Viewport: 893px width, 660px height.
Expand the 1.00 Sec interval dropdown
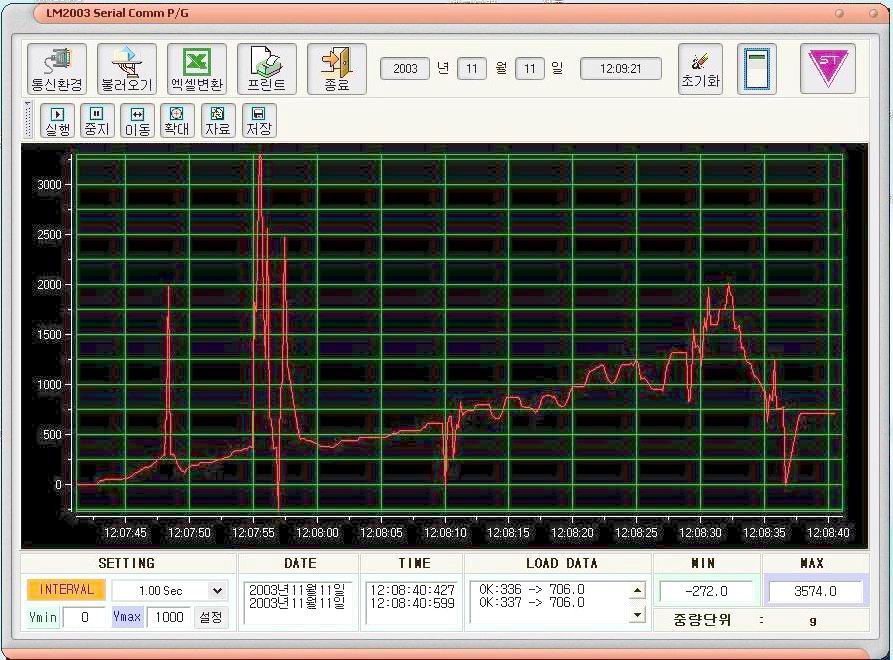coord(217,591)
